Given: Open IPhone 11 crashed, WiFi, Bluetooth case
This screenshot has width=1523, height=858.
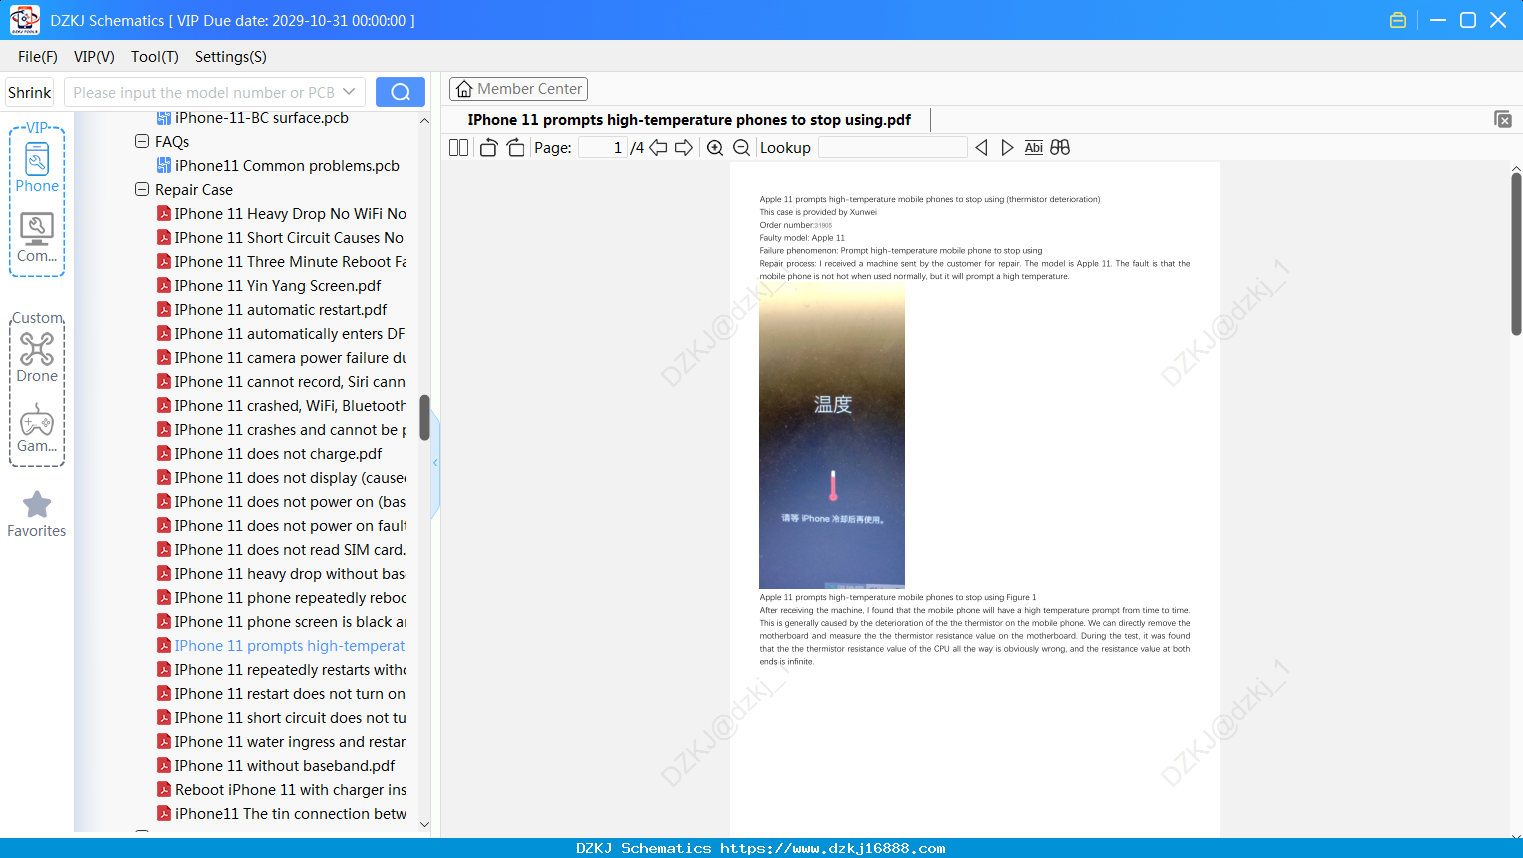Looking at the screenshot, I should [x=282, y=406].
